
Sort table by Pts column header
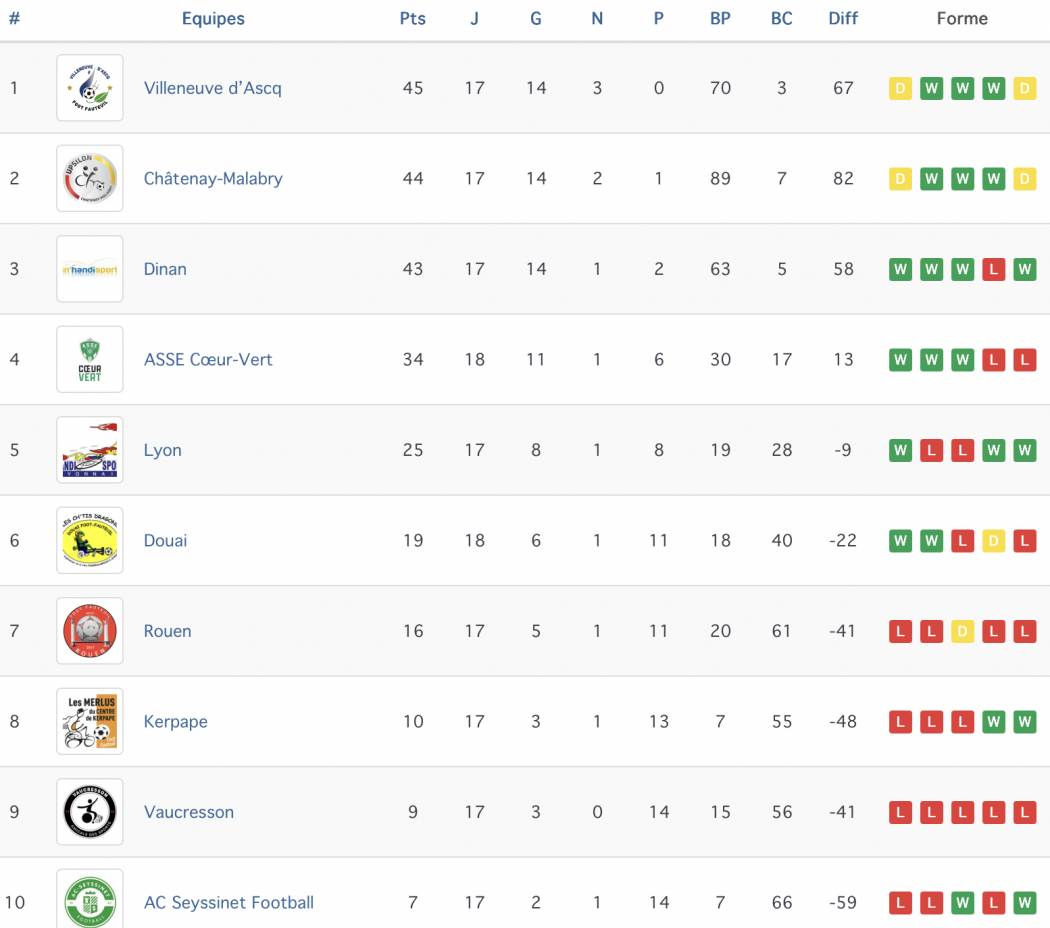tap(412, 19)
